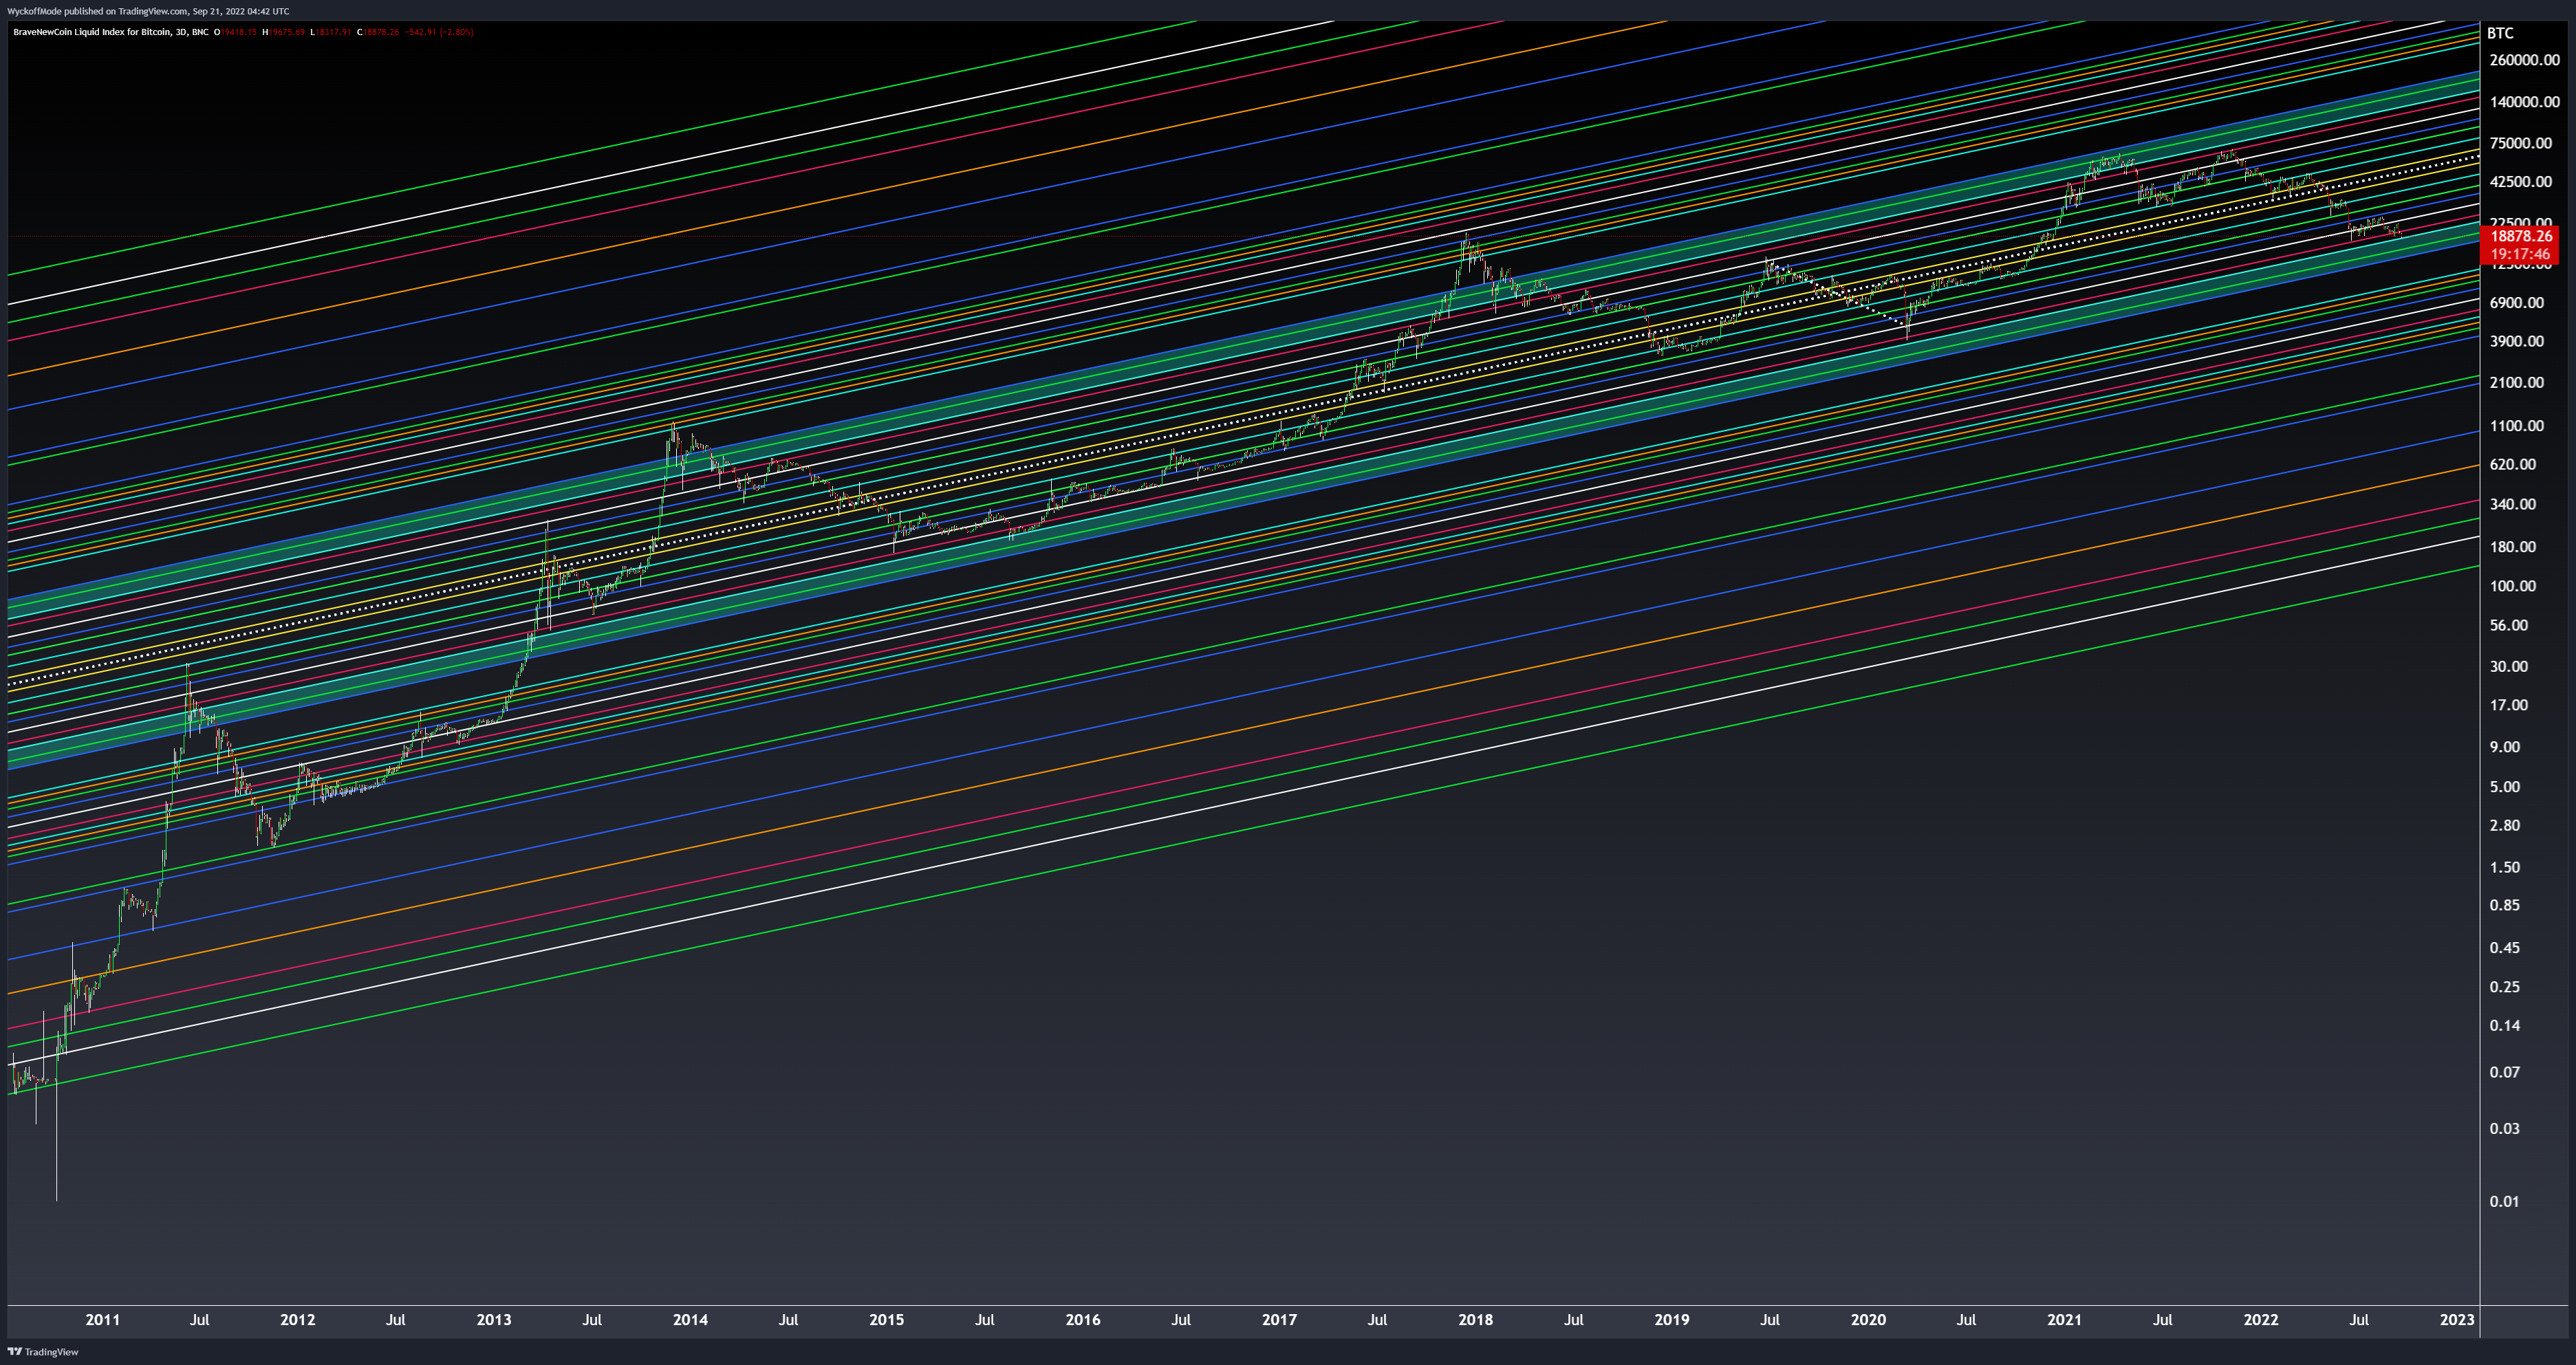Click the 56.00 price axis label

tap(2508, 625)
